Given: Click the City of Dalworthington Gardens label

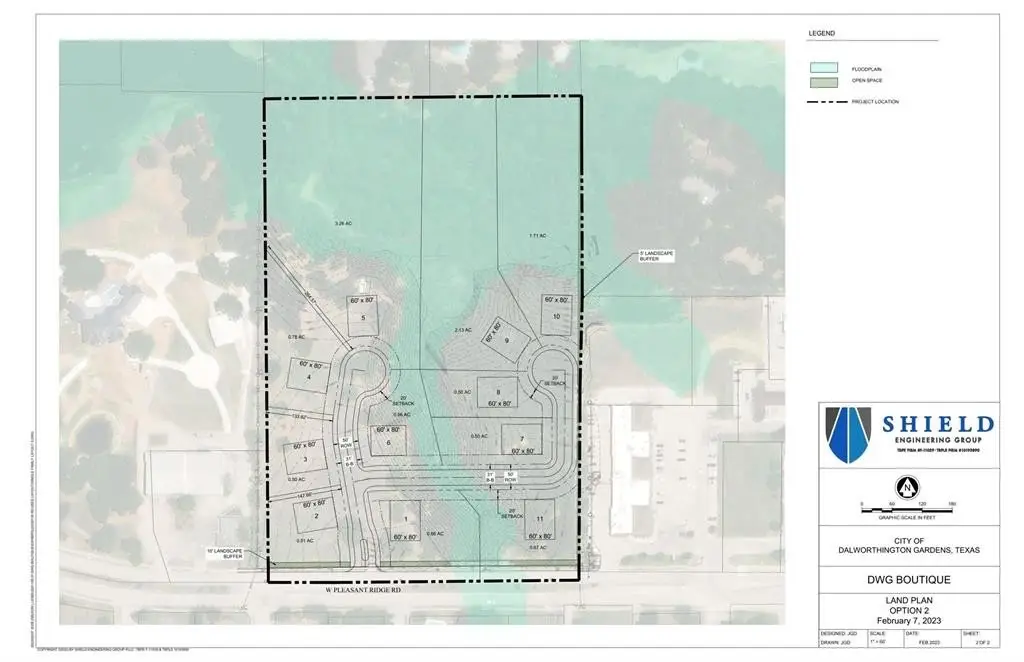Looking at the screenshot, I should pos(908,545).
